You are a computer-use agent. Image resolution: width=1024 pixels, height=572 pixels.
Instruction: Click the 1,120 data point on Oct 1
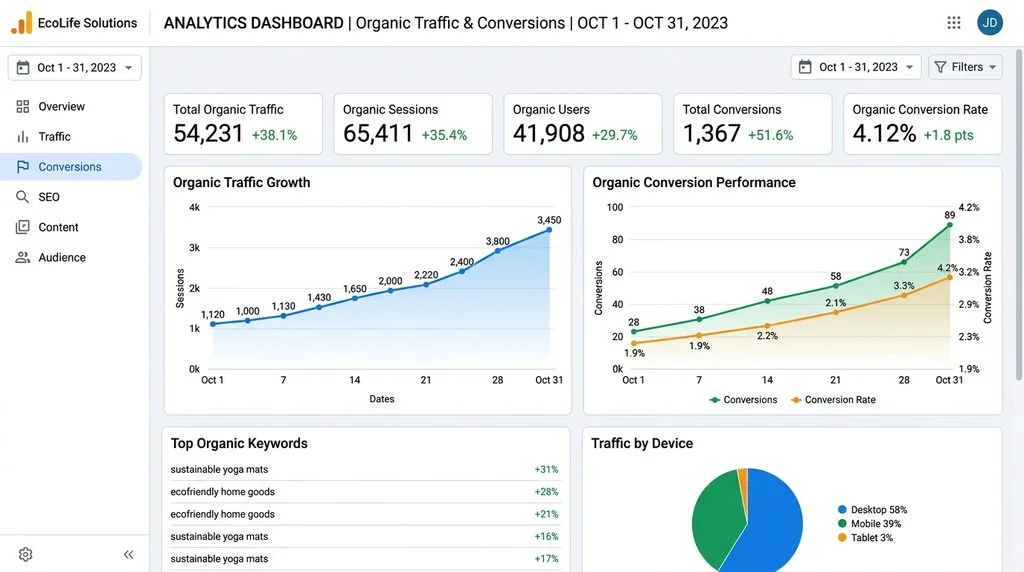click(213, 324)
